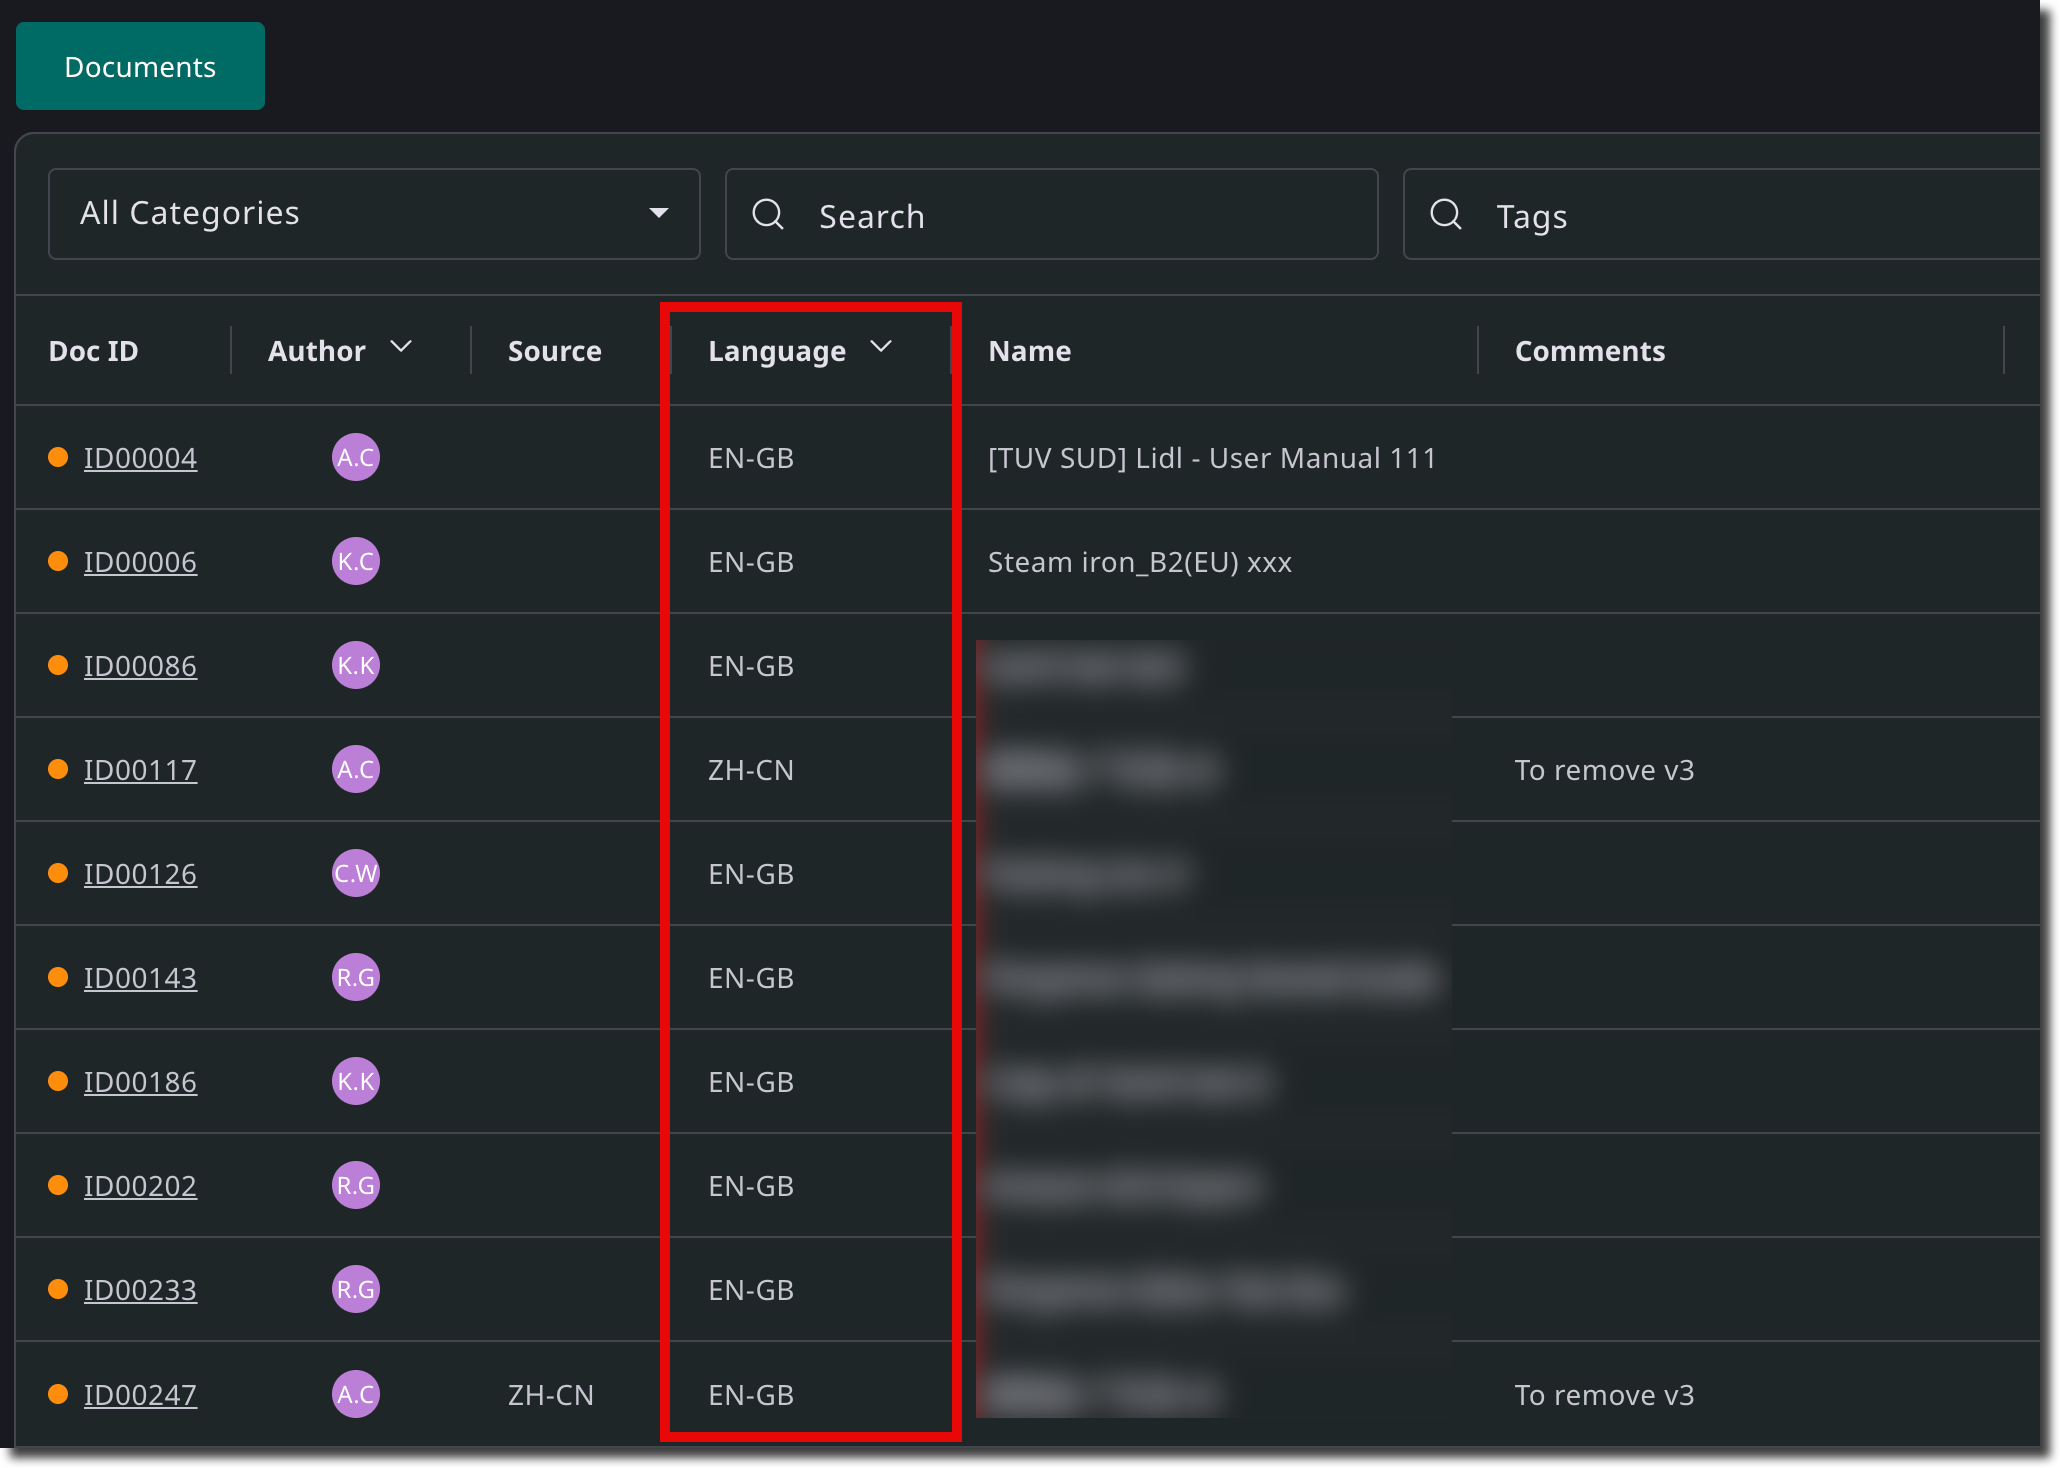Image resolution: width=2060 pixels, height=1468 pixels.
Task: Open document ID00006
Action: [x=140, y=562]
